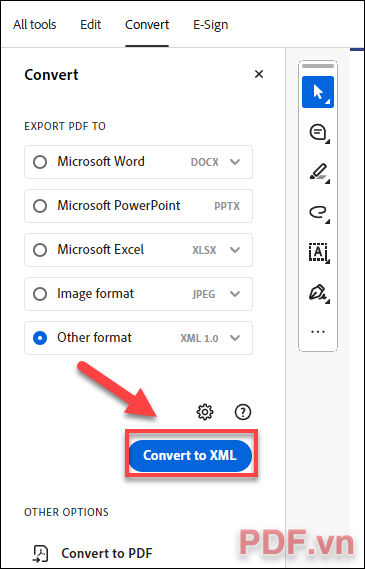Open the help question mark icon
The height and width of the screenshot is (569, 365).
click(243, 412)
